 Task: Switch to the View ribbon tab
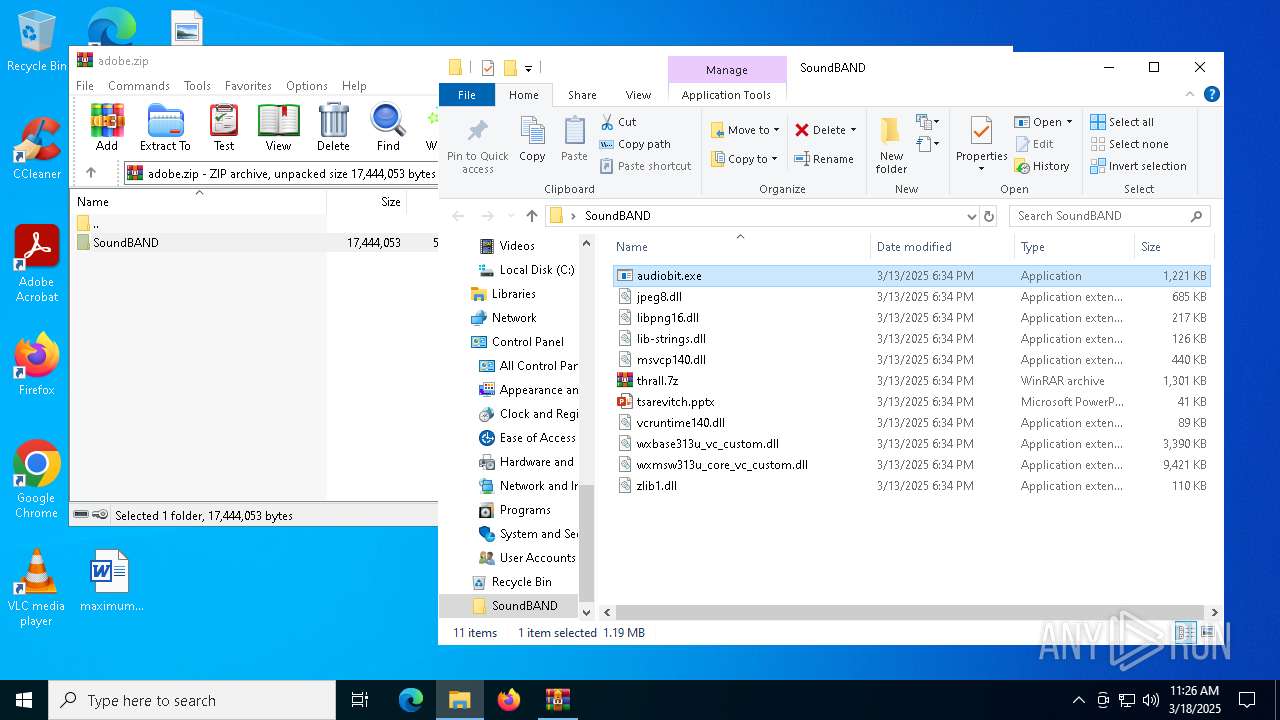[x=638, y=95]
